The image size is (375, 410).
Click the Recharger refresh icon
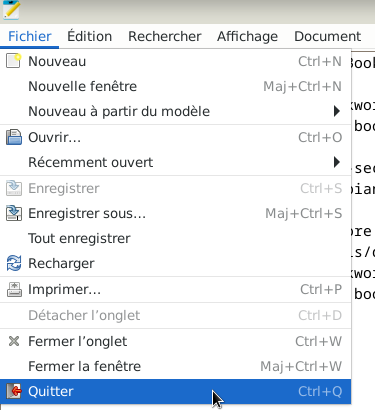tap(14, 263)
